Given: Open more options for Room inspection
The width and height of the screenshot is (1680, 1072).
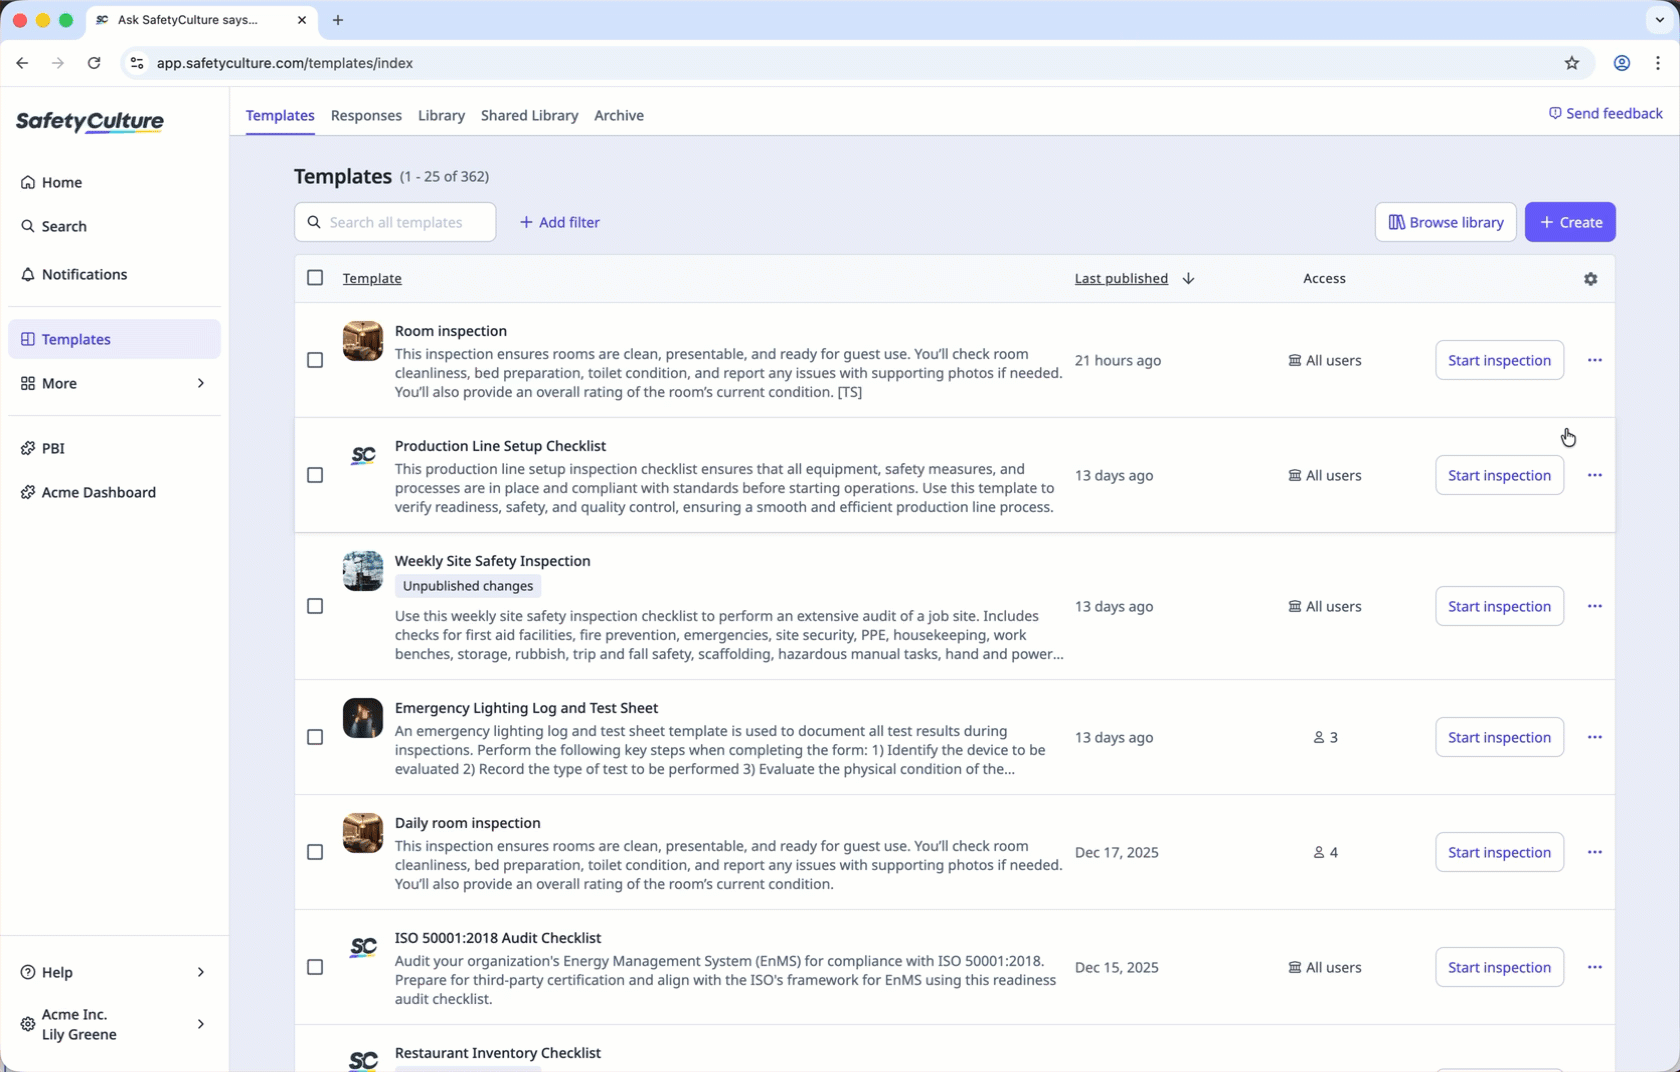Looking at the screenshot, I should point(1595,360).
